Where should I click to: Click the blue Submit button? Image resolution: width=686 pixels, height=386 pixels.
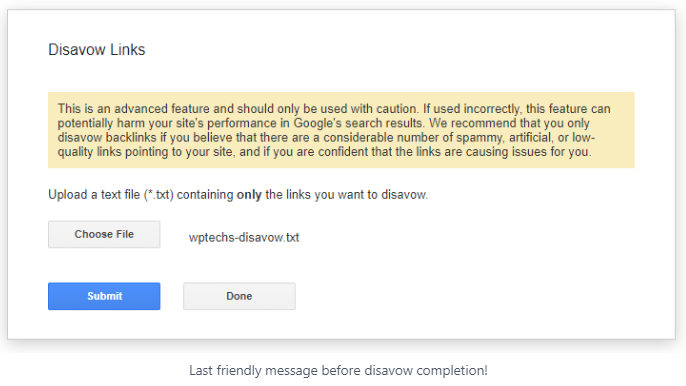[104, 296]
